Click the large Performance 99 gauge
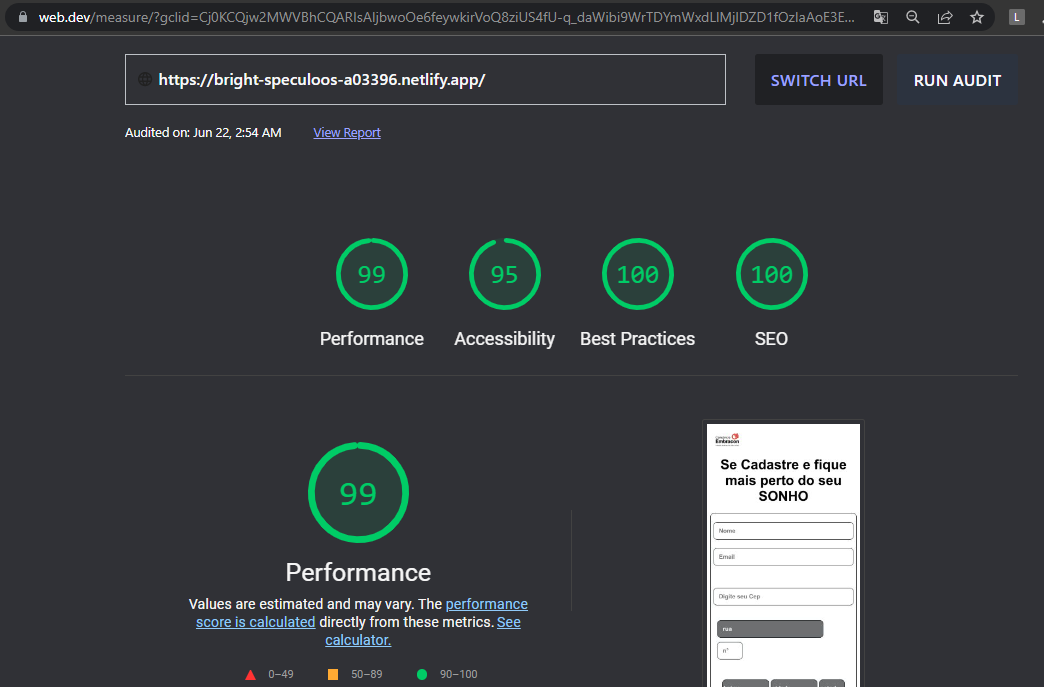 [358, 493]
